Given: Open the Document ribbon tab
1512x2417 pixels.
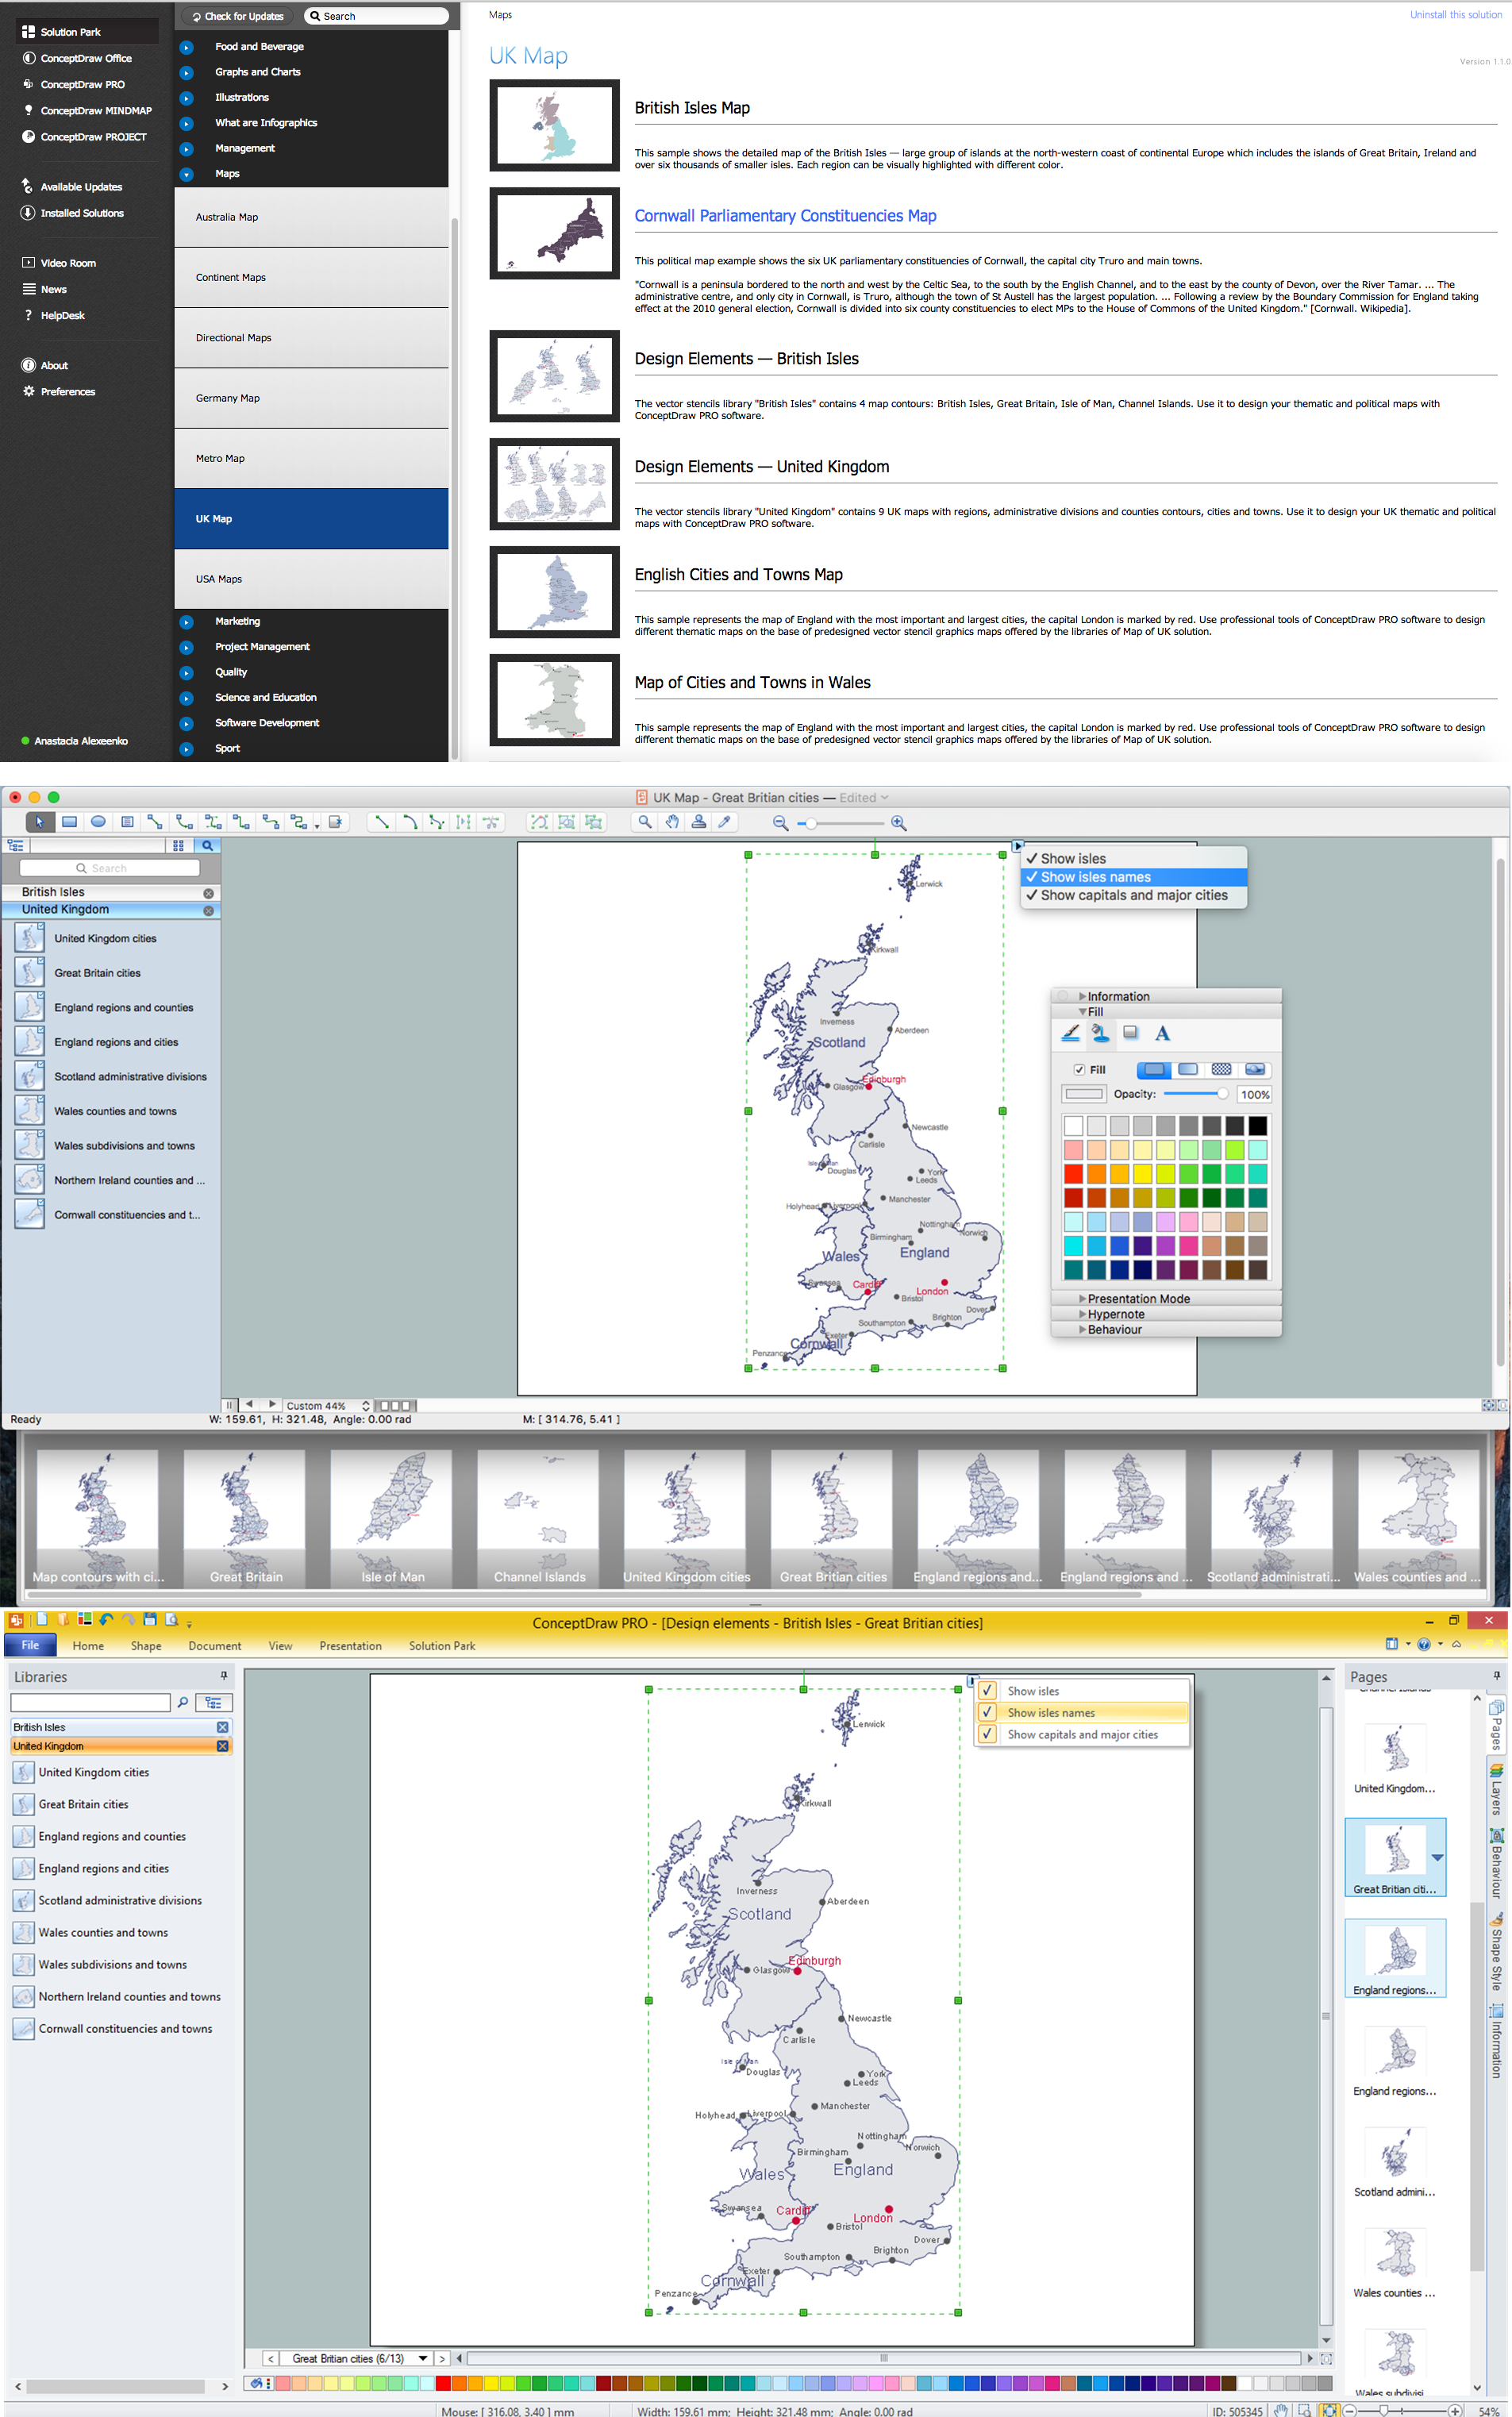Looking at the screenshot, I should point(215,1646).
